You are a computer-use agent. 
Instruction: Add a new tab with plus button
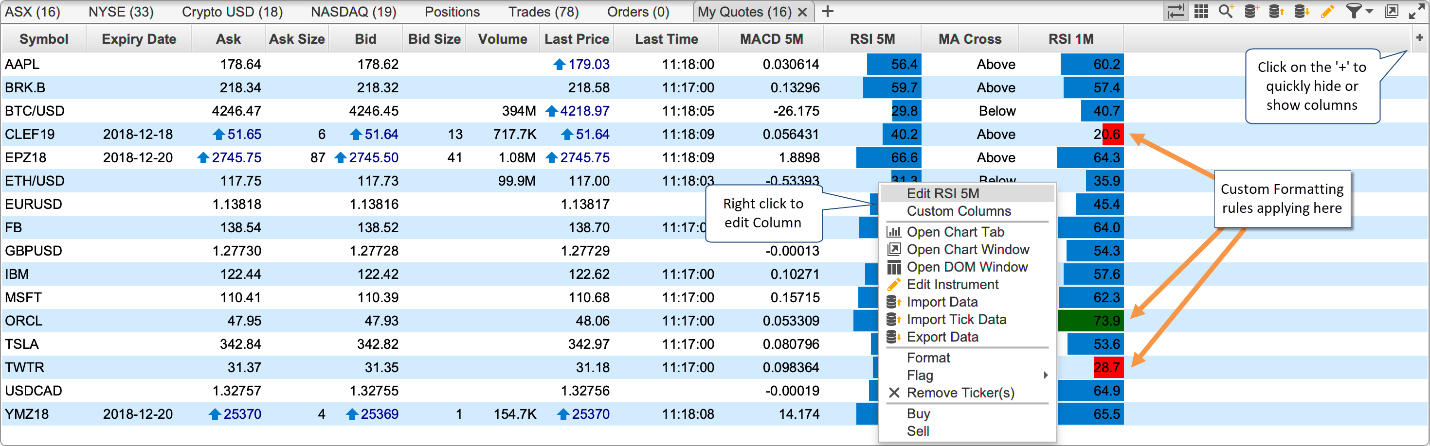tap(827, 12)
